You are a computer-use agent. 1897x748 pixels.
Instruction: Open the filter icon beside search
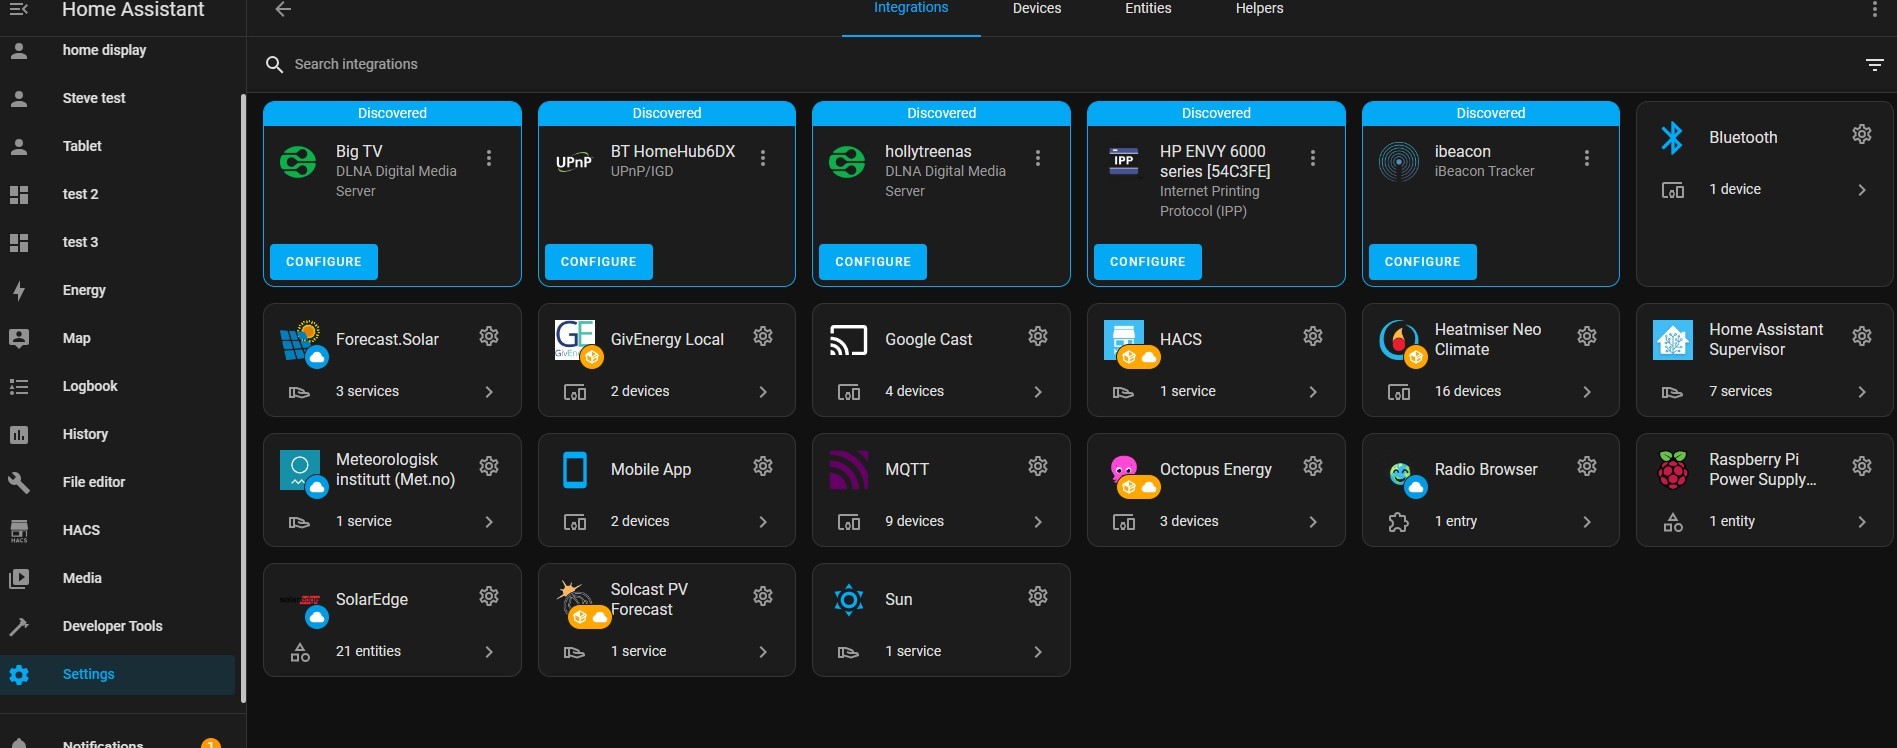pos(1874,65)
